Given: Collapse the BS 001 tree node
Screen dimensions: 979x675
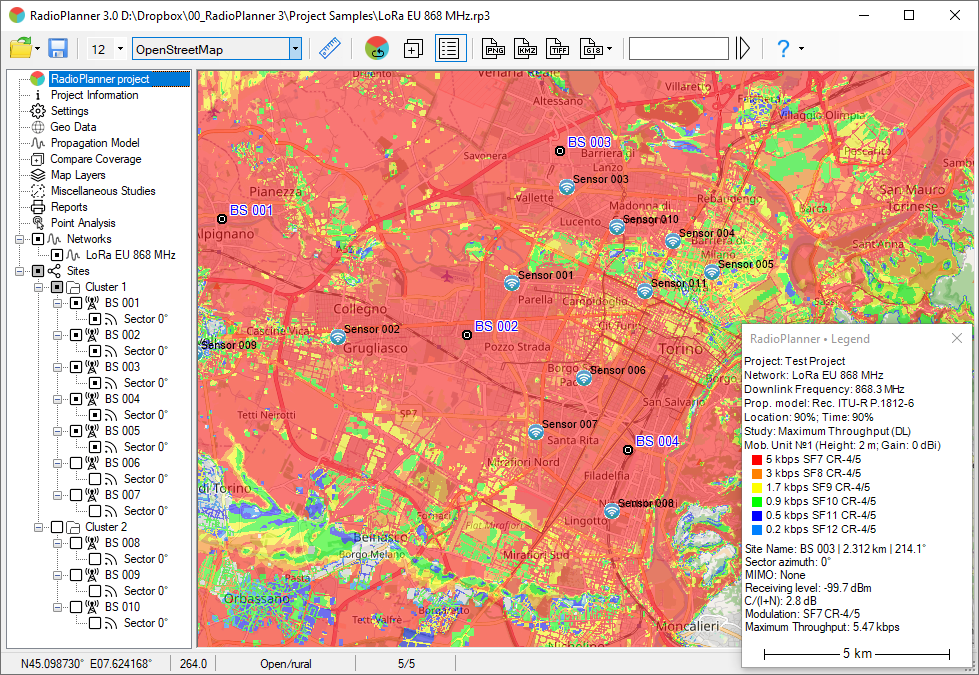Looking at the screenshot, I should point(57,303).
